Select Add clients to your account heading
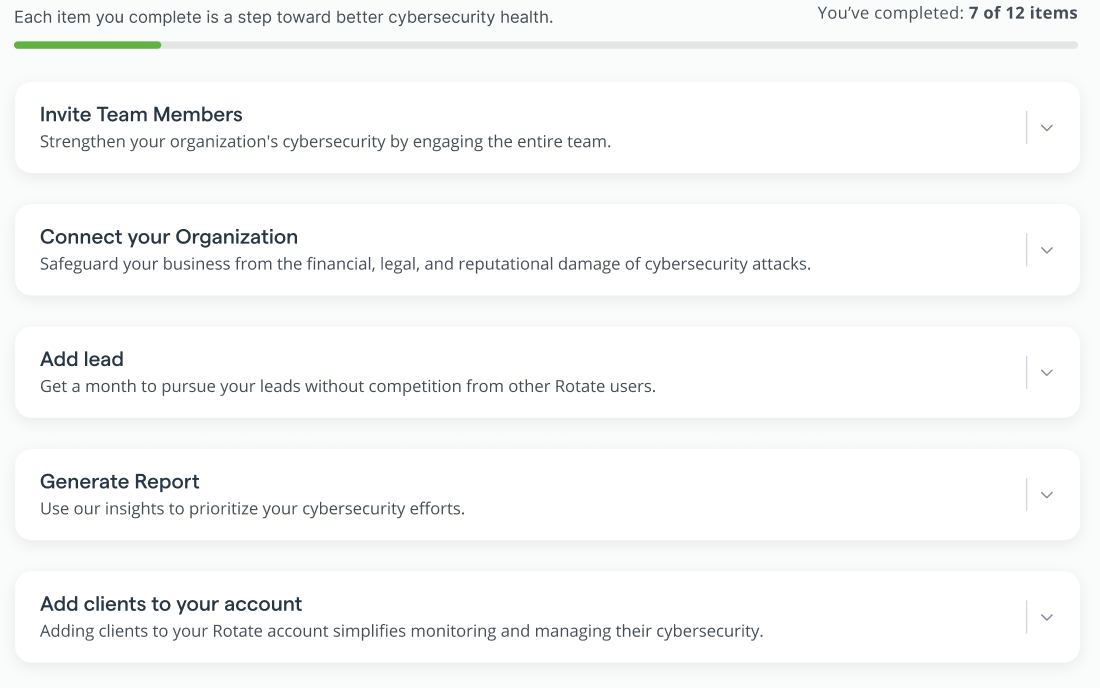Screen dimensions: 1100x688 (x=171, y=604)
